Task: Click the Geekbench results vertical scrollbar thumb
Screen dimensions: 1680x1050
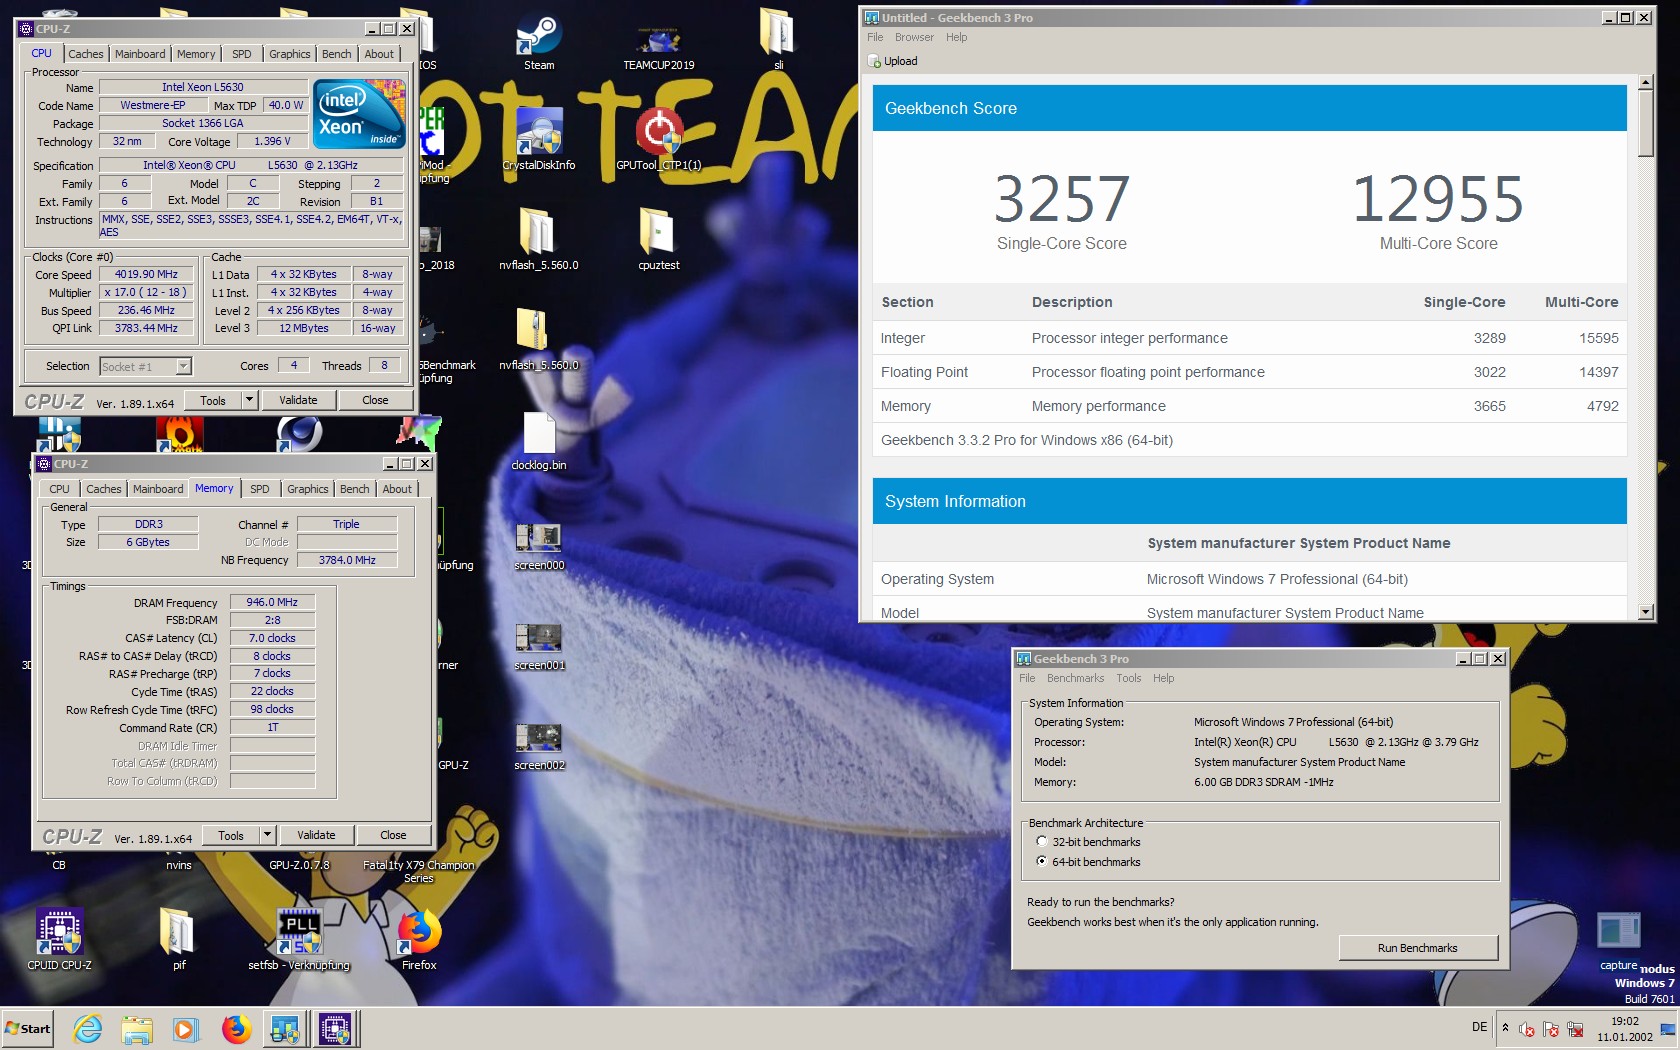Action: (x=1646, y=124)
